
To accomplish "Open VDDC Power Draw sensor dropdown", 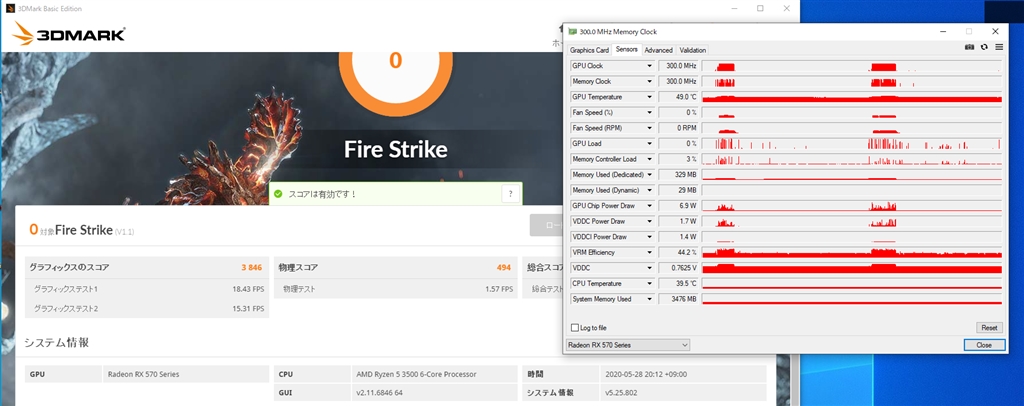I will [x=650, y=221].
